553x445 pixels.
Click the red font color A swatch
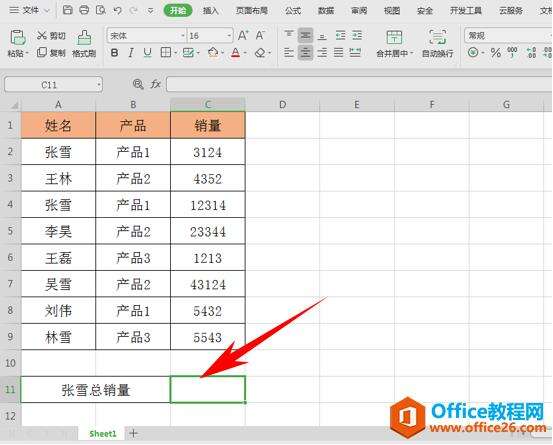[236, 53]
